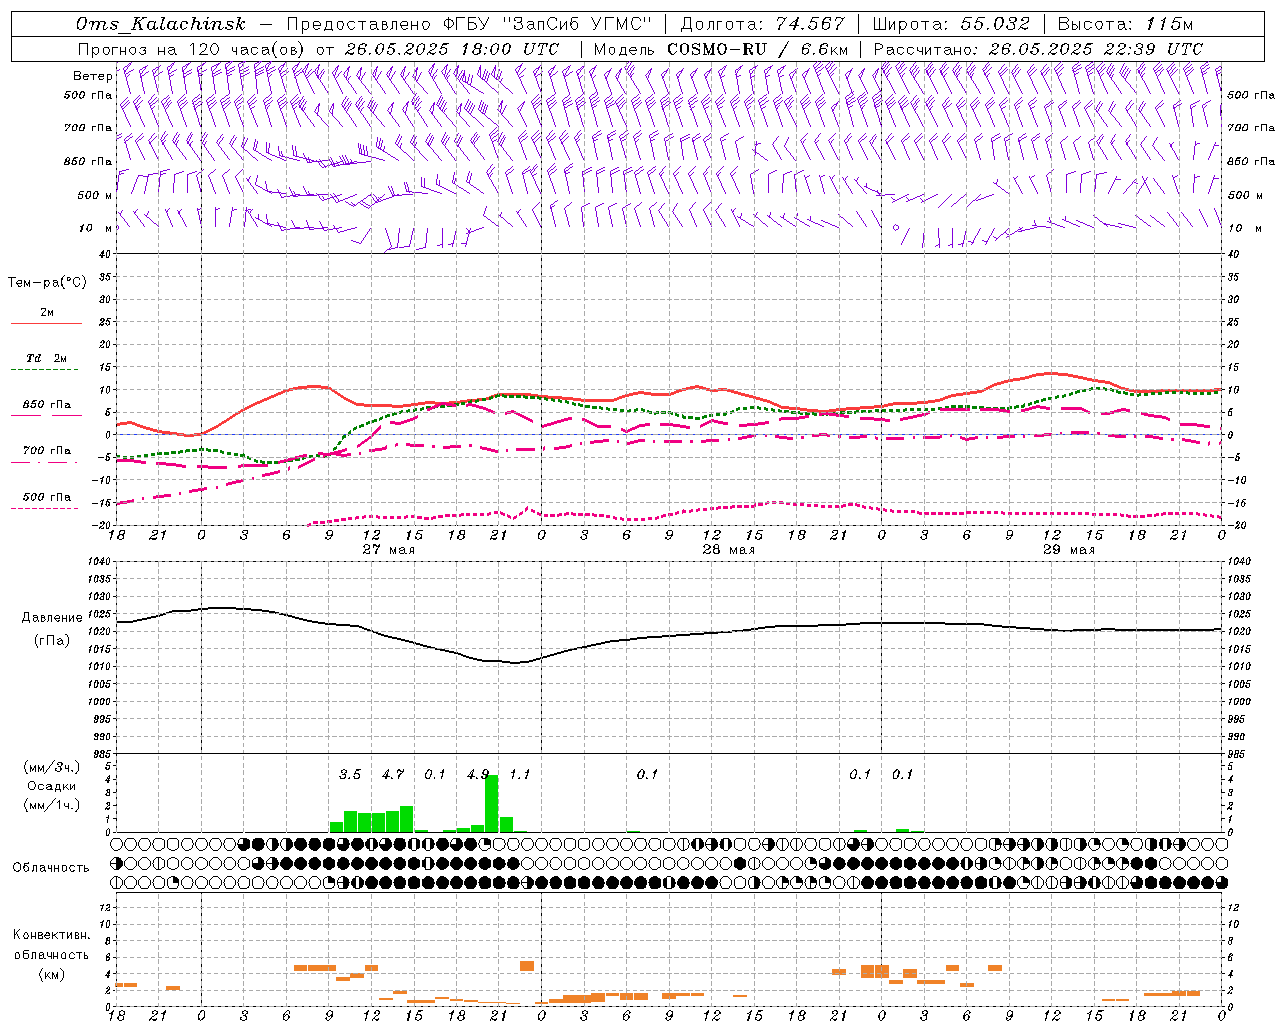Viewport: 1280px width, 1024px height.
Task: Select the Высота: 115м header field
Action: [x=1125, y=24]
